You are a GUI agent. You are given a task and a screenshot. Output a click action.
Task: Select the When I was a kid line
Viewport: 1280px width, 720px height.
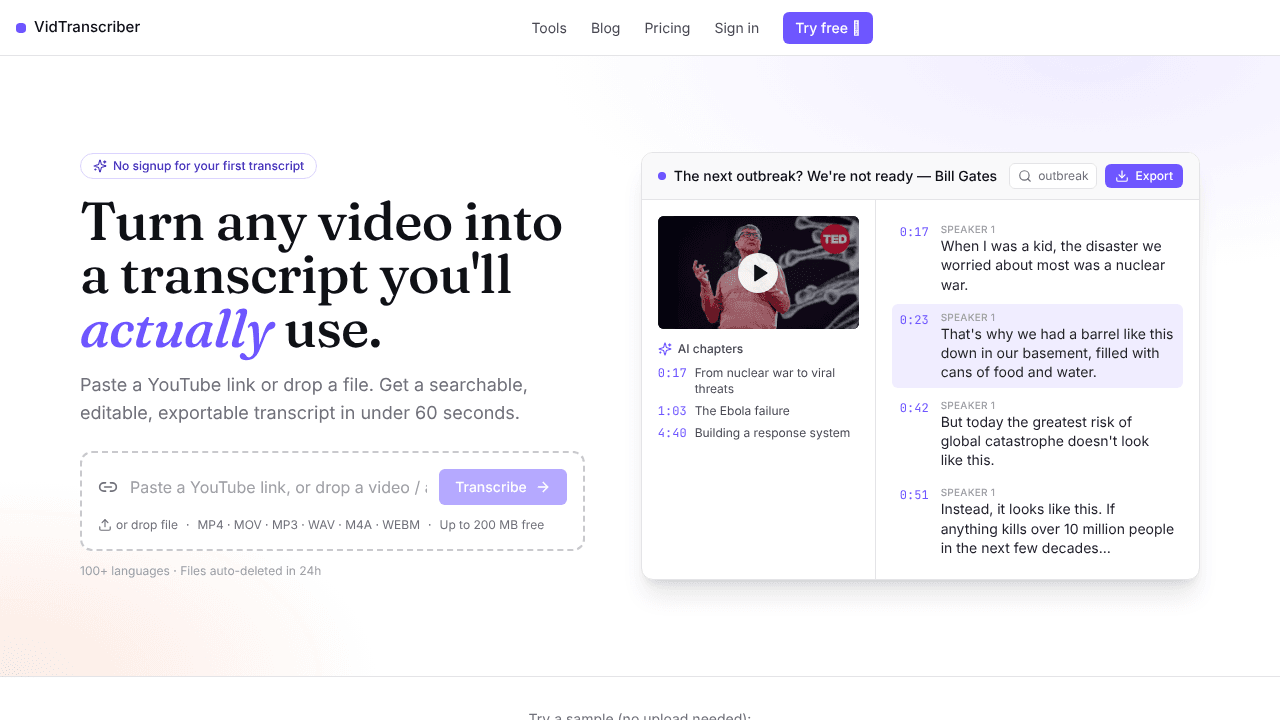[x=1037, y=258]
